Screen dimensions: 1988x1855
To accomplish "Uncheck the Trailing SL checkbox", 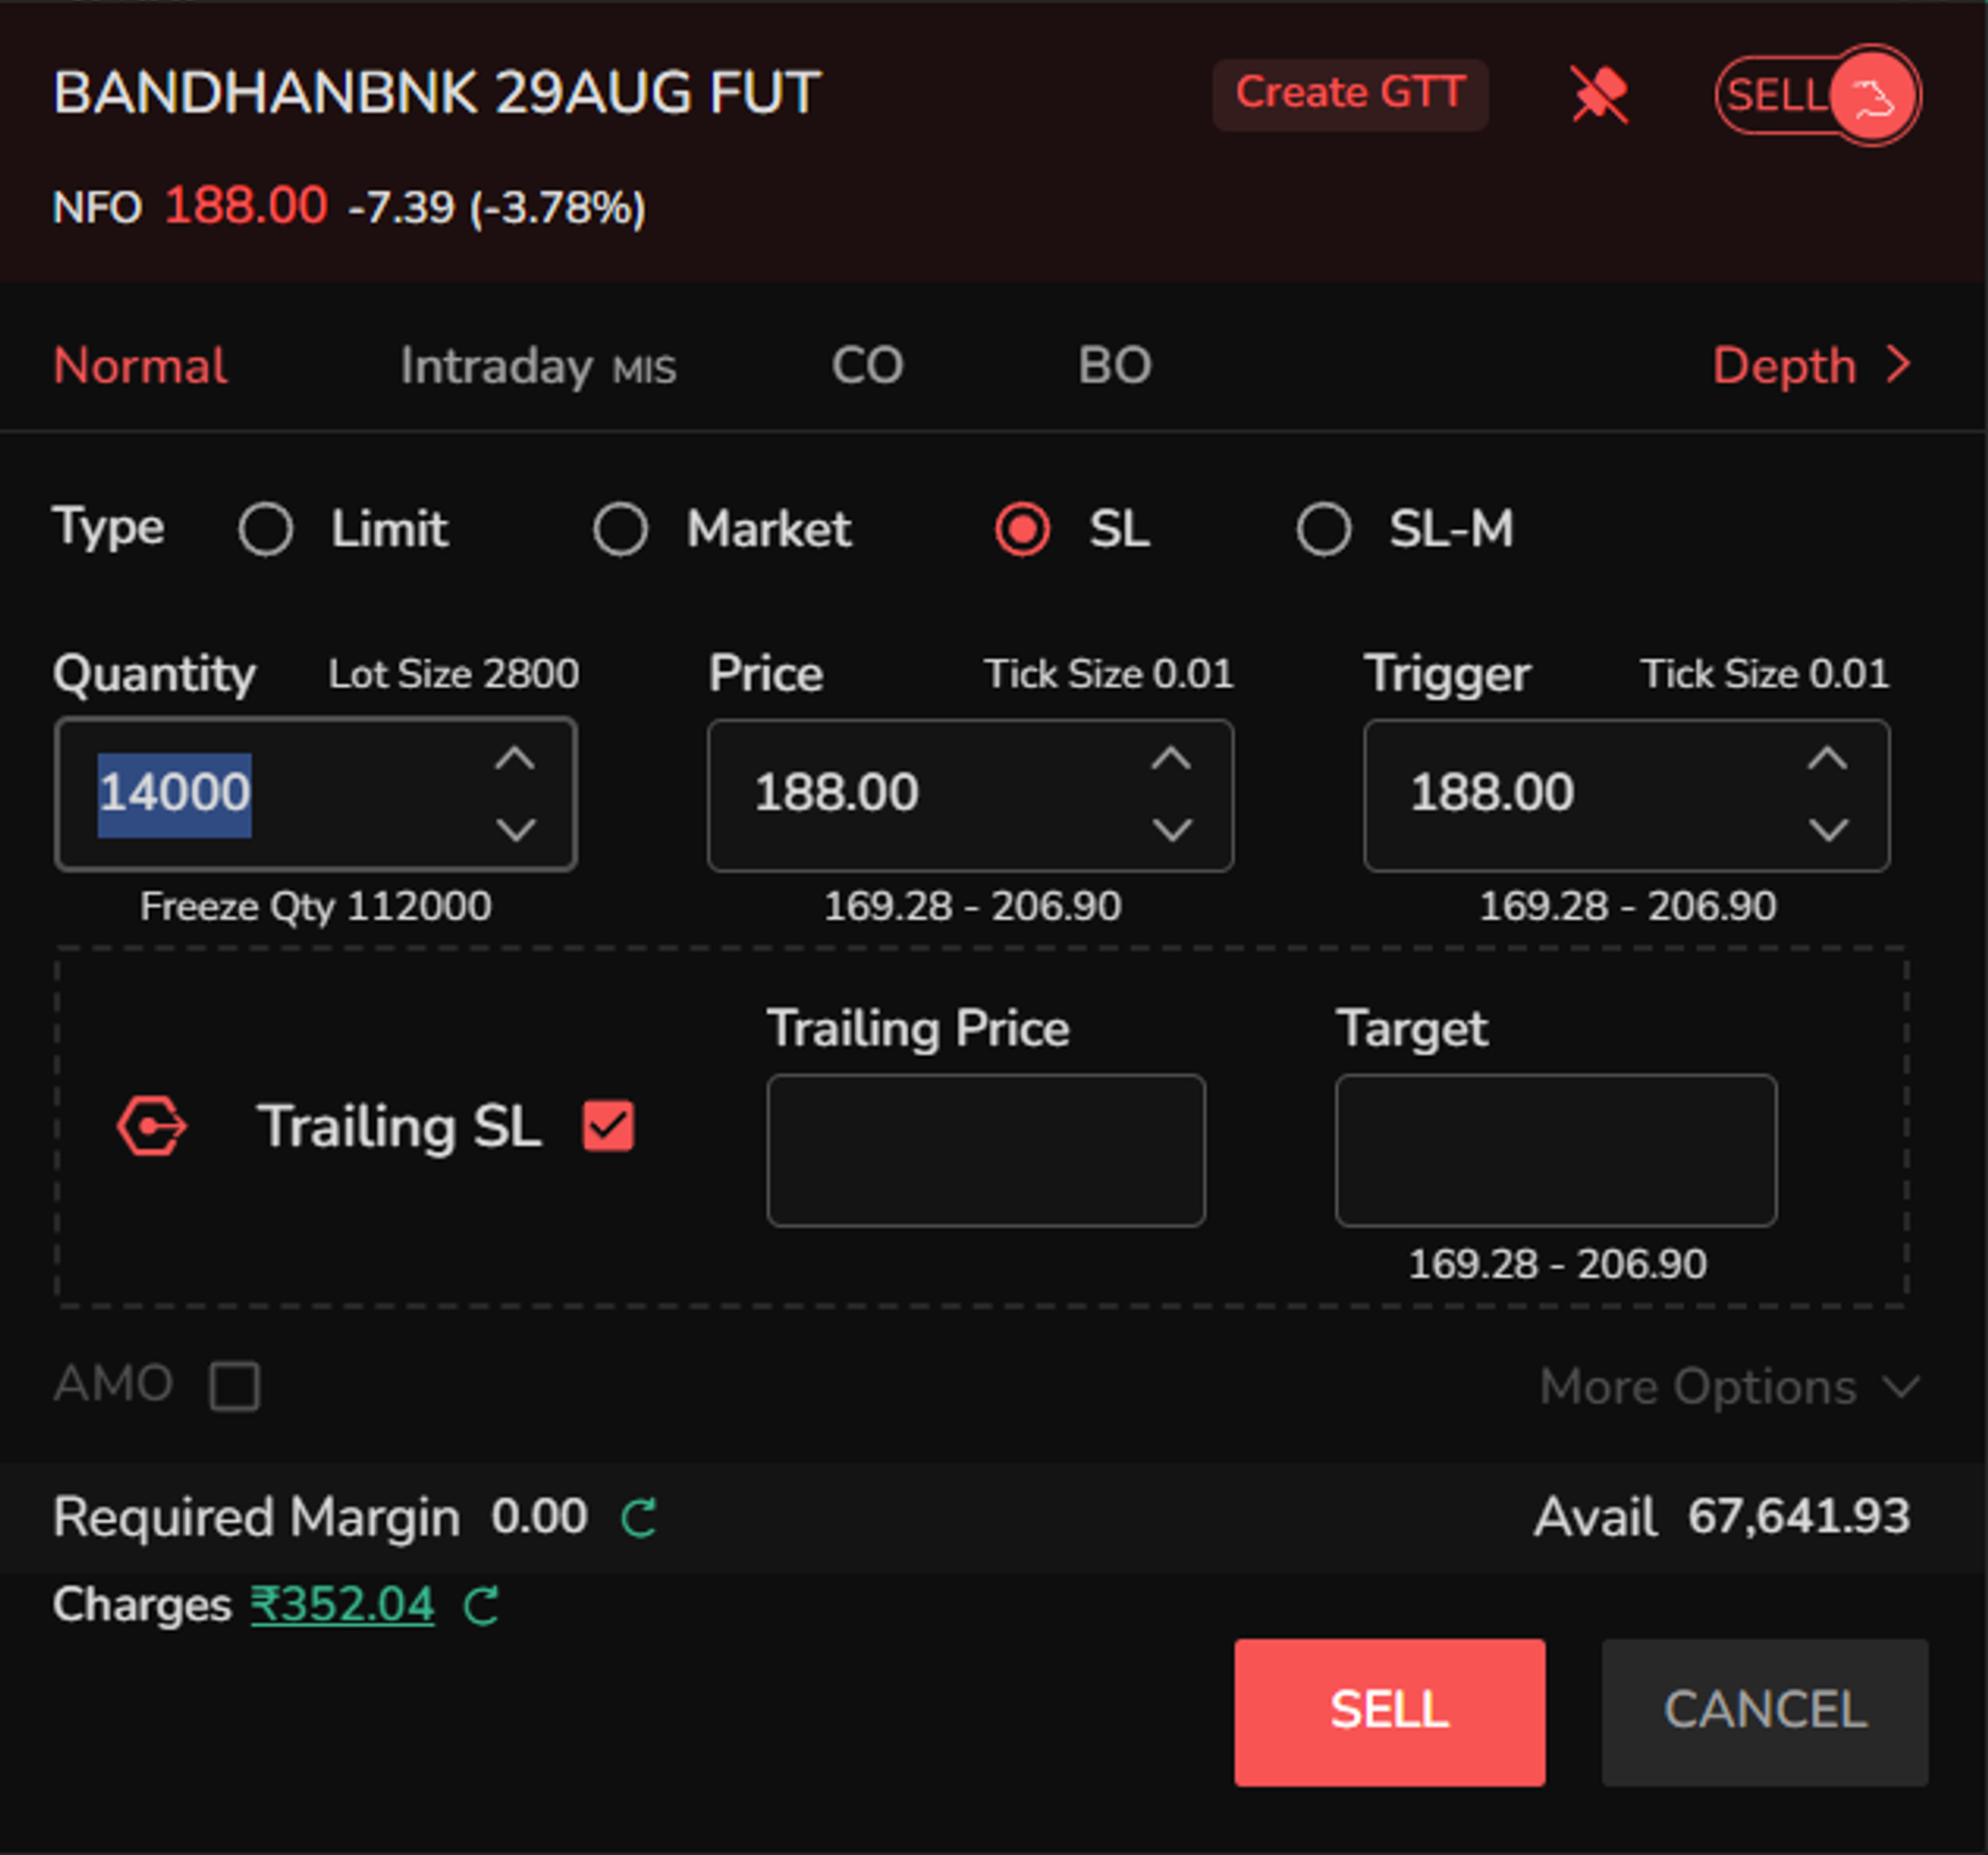I will coord(608,1126).
